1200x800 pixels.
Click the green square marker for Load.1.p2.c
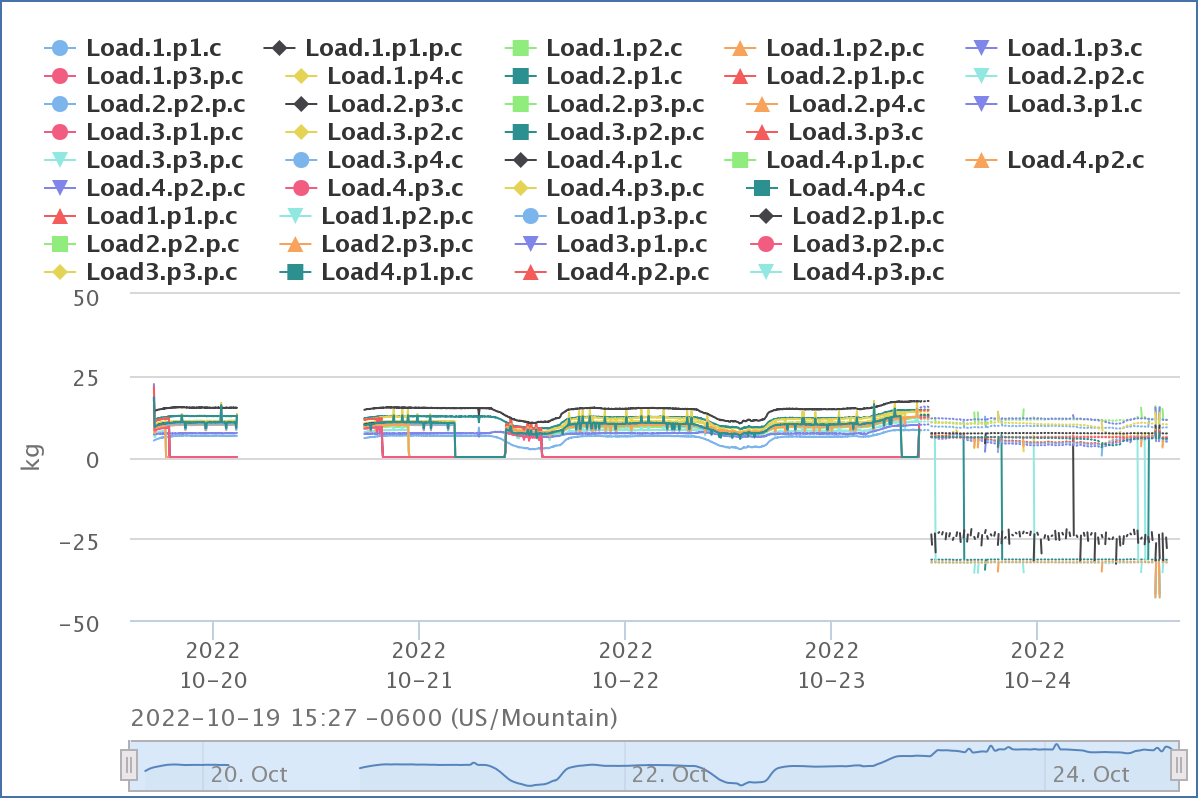tap(519, 47)
